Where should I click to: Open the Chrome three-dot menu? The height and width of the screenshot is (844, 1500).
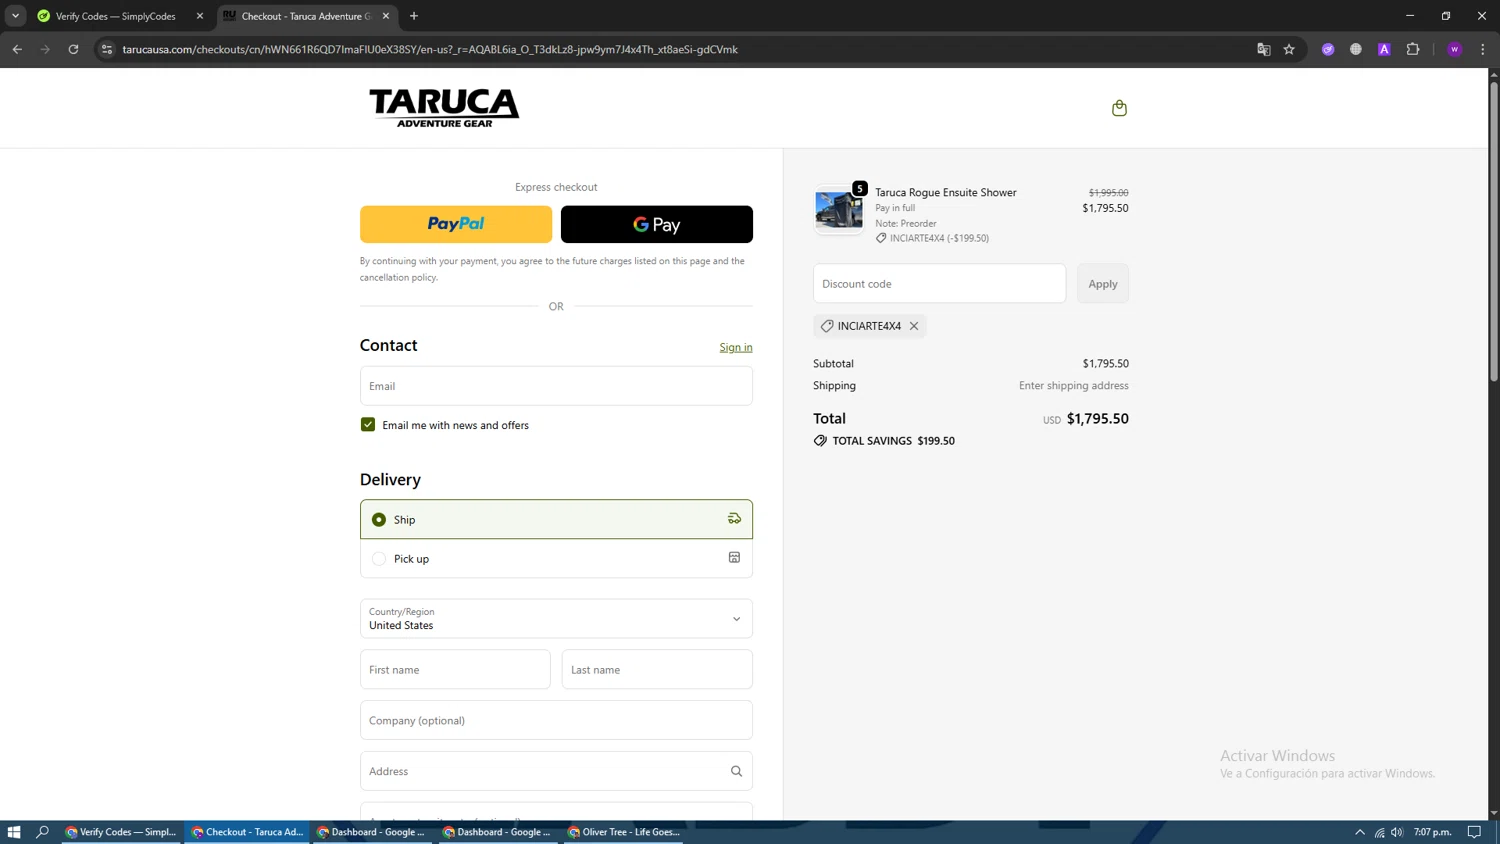click(1483, 49)
